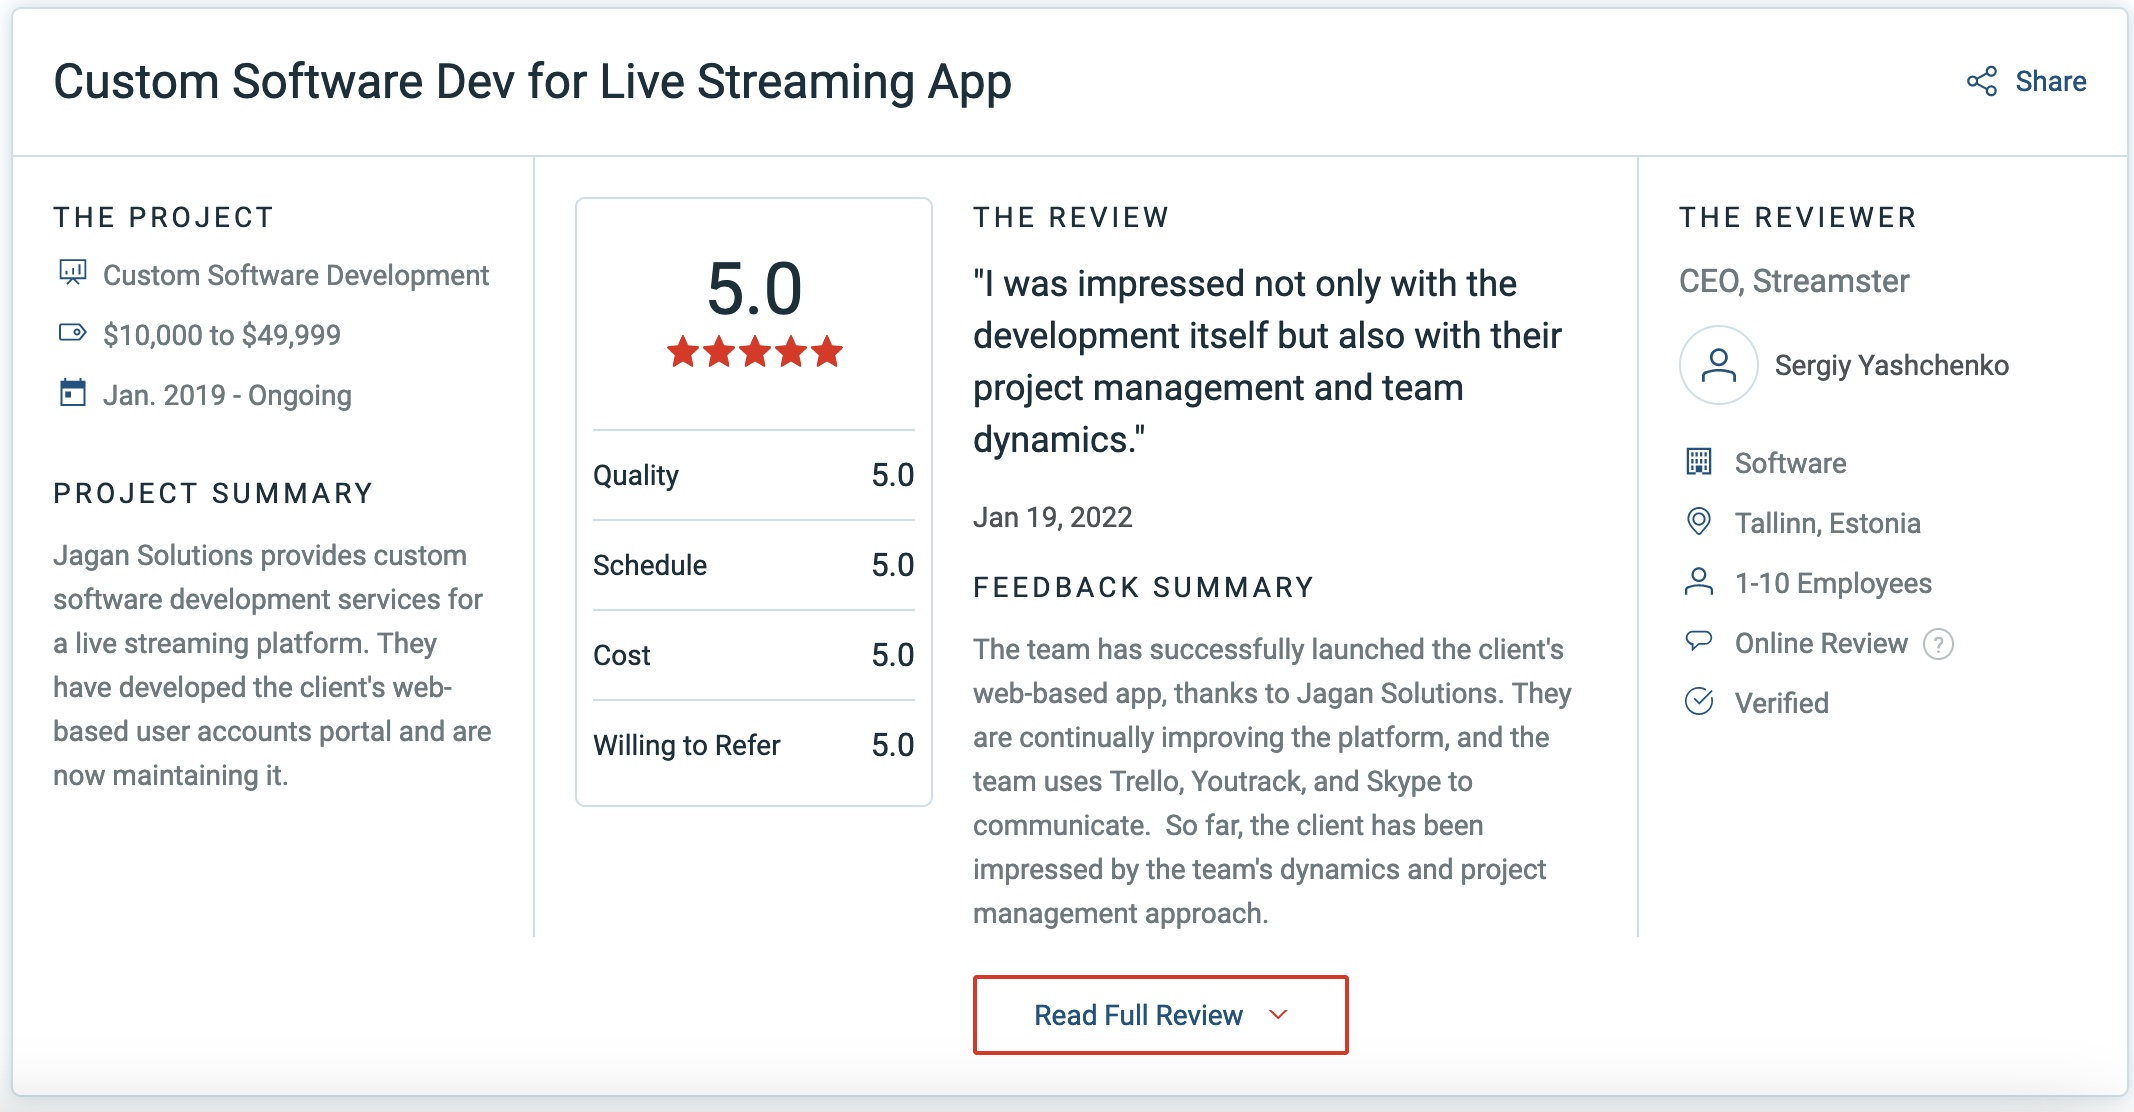The width and height of the screenshot is (2134, 1112).
Task: Click the Custom Software Development text
Action: 296,275
